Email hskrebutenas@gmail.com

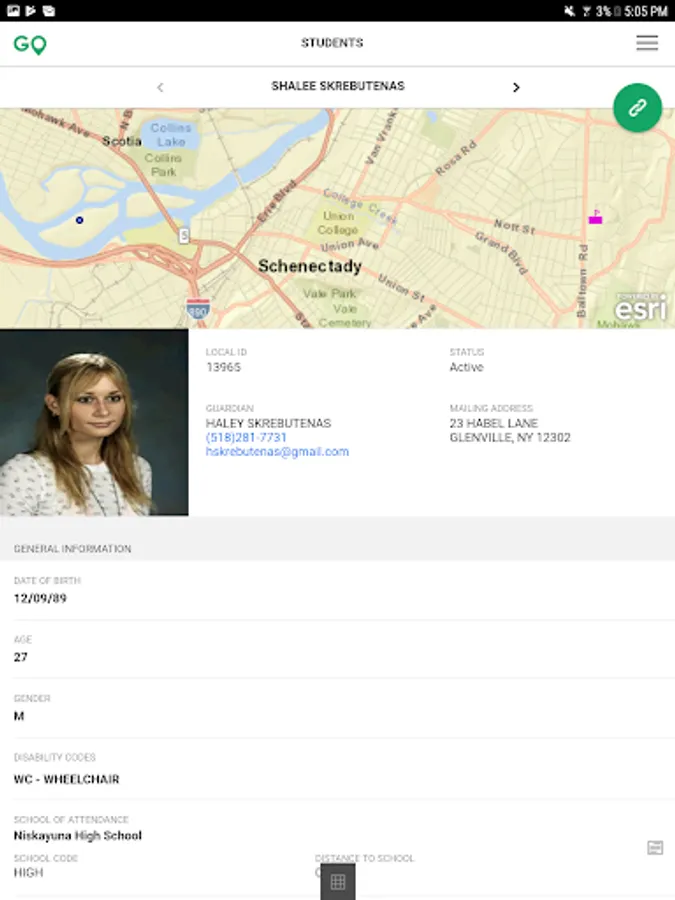coord(277,452)
